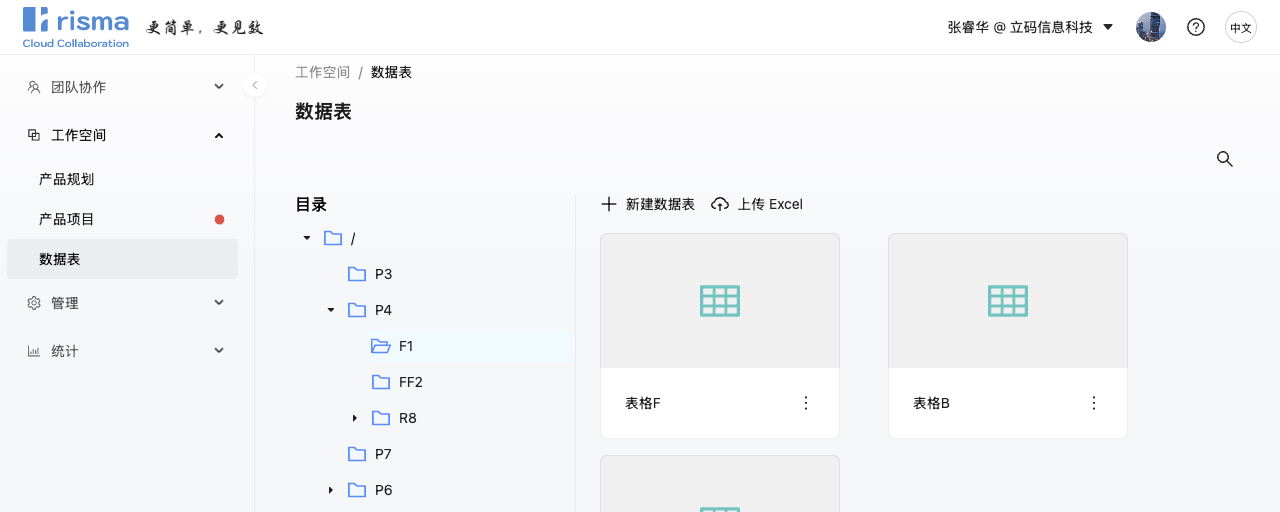This screenshot has height=512, width=1280.
Task: Select the P6 folder label
Action: pos(384,490)
